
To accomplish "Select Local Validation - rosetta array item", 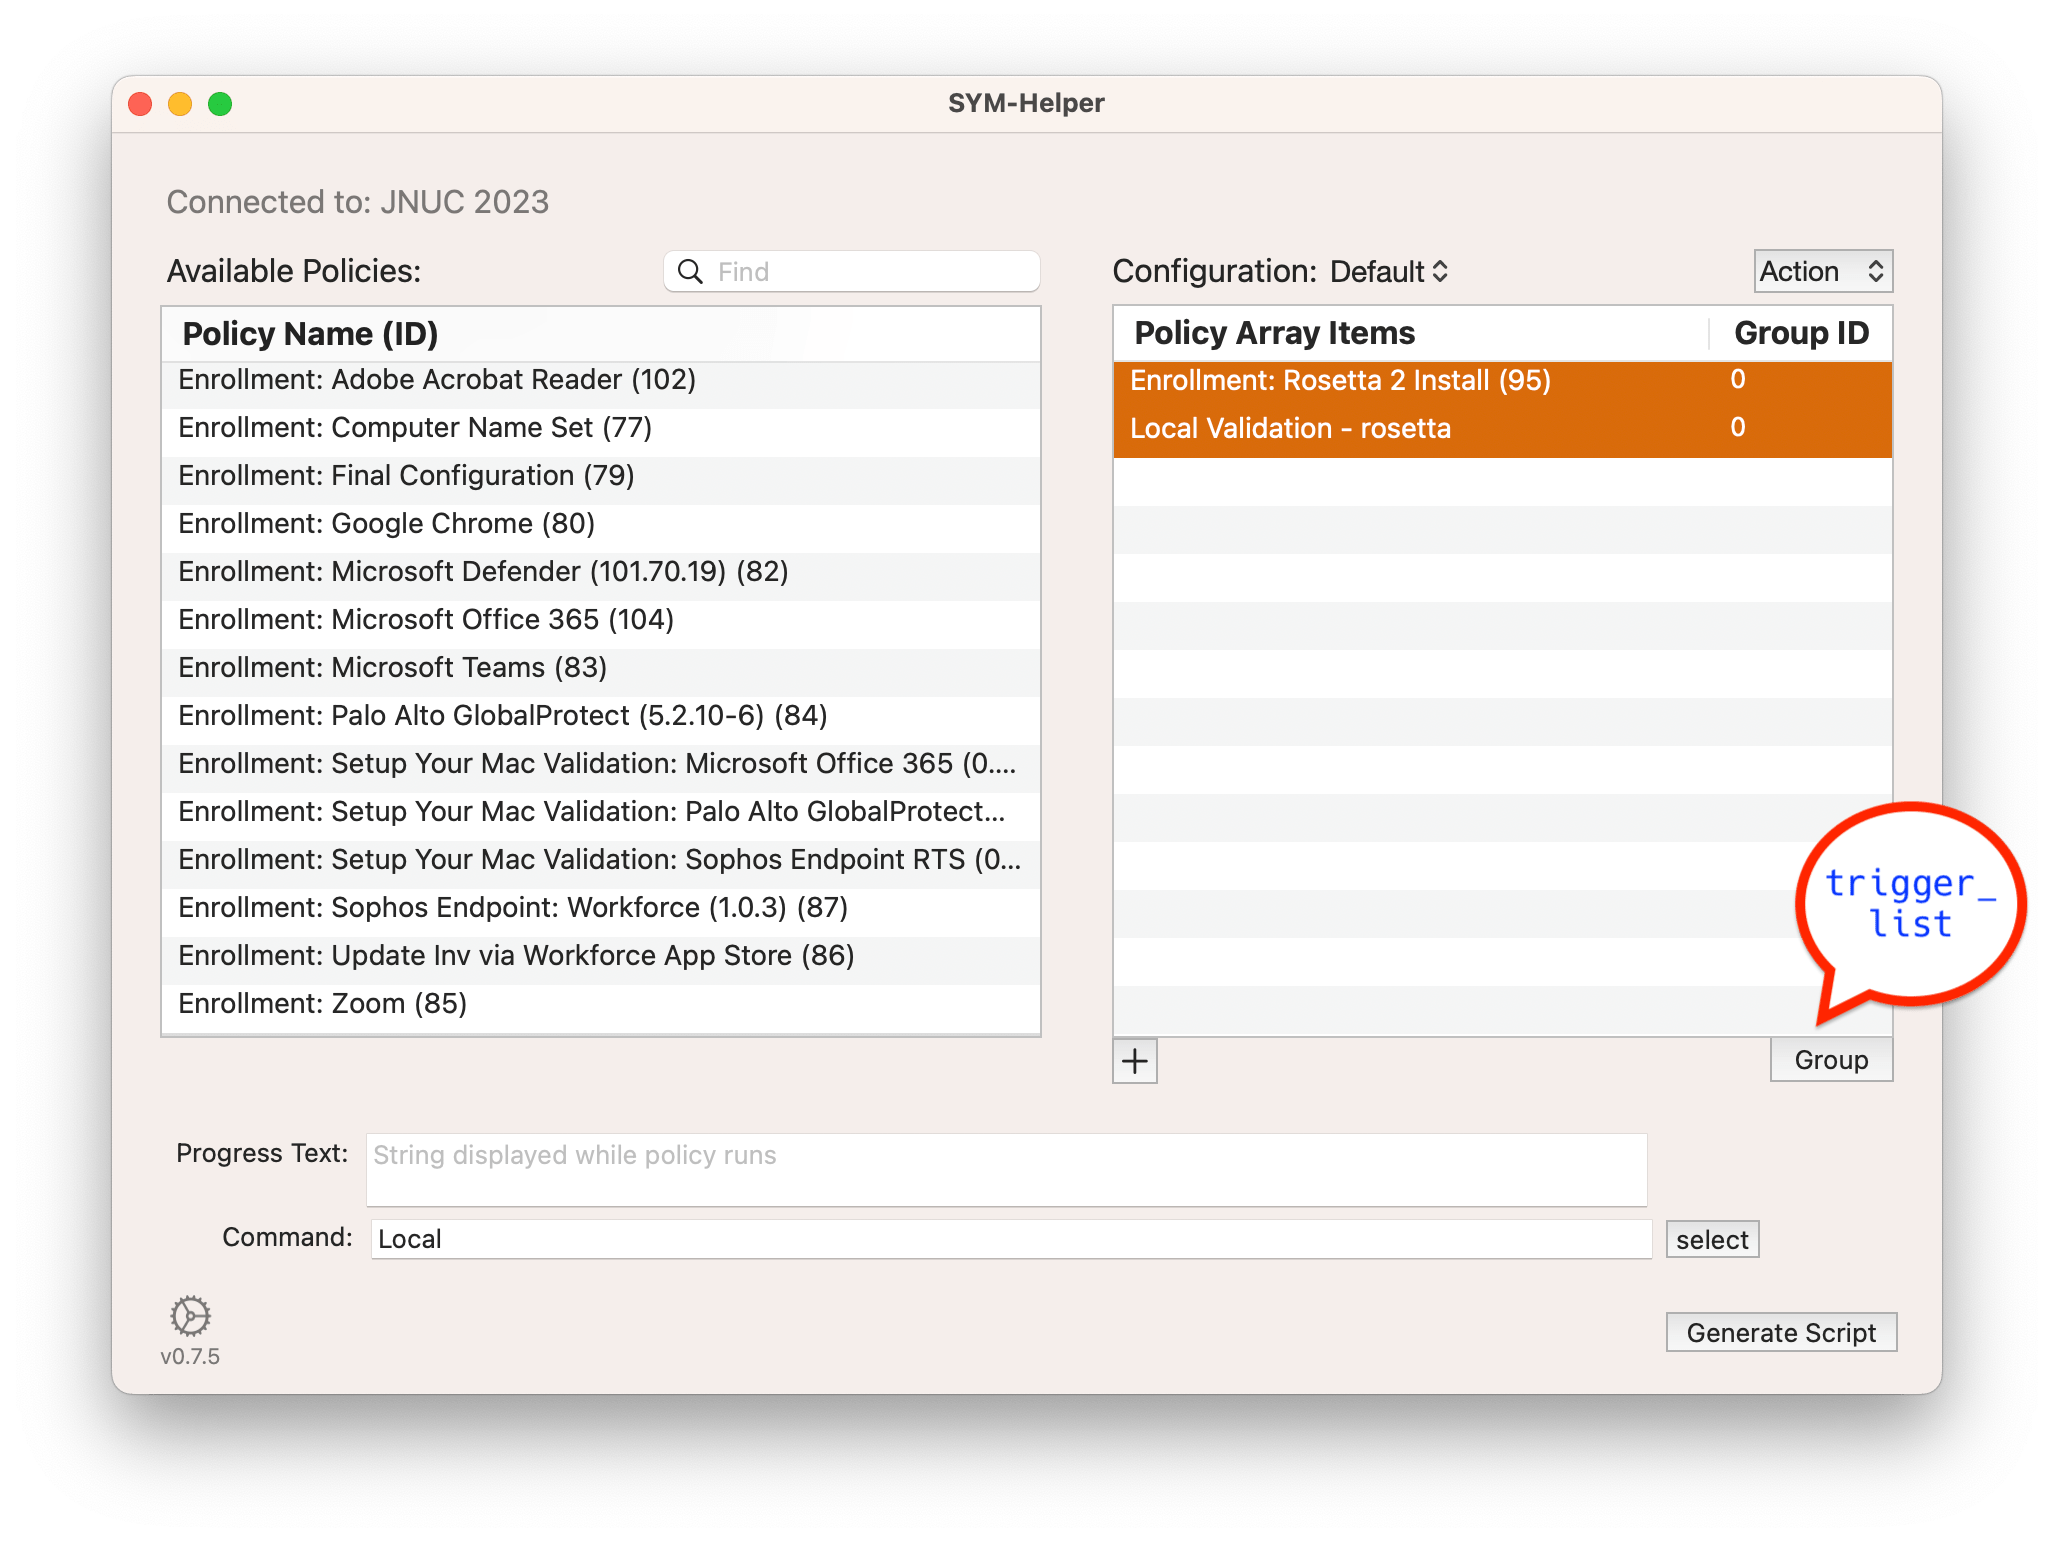I will click(1290, 429).
